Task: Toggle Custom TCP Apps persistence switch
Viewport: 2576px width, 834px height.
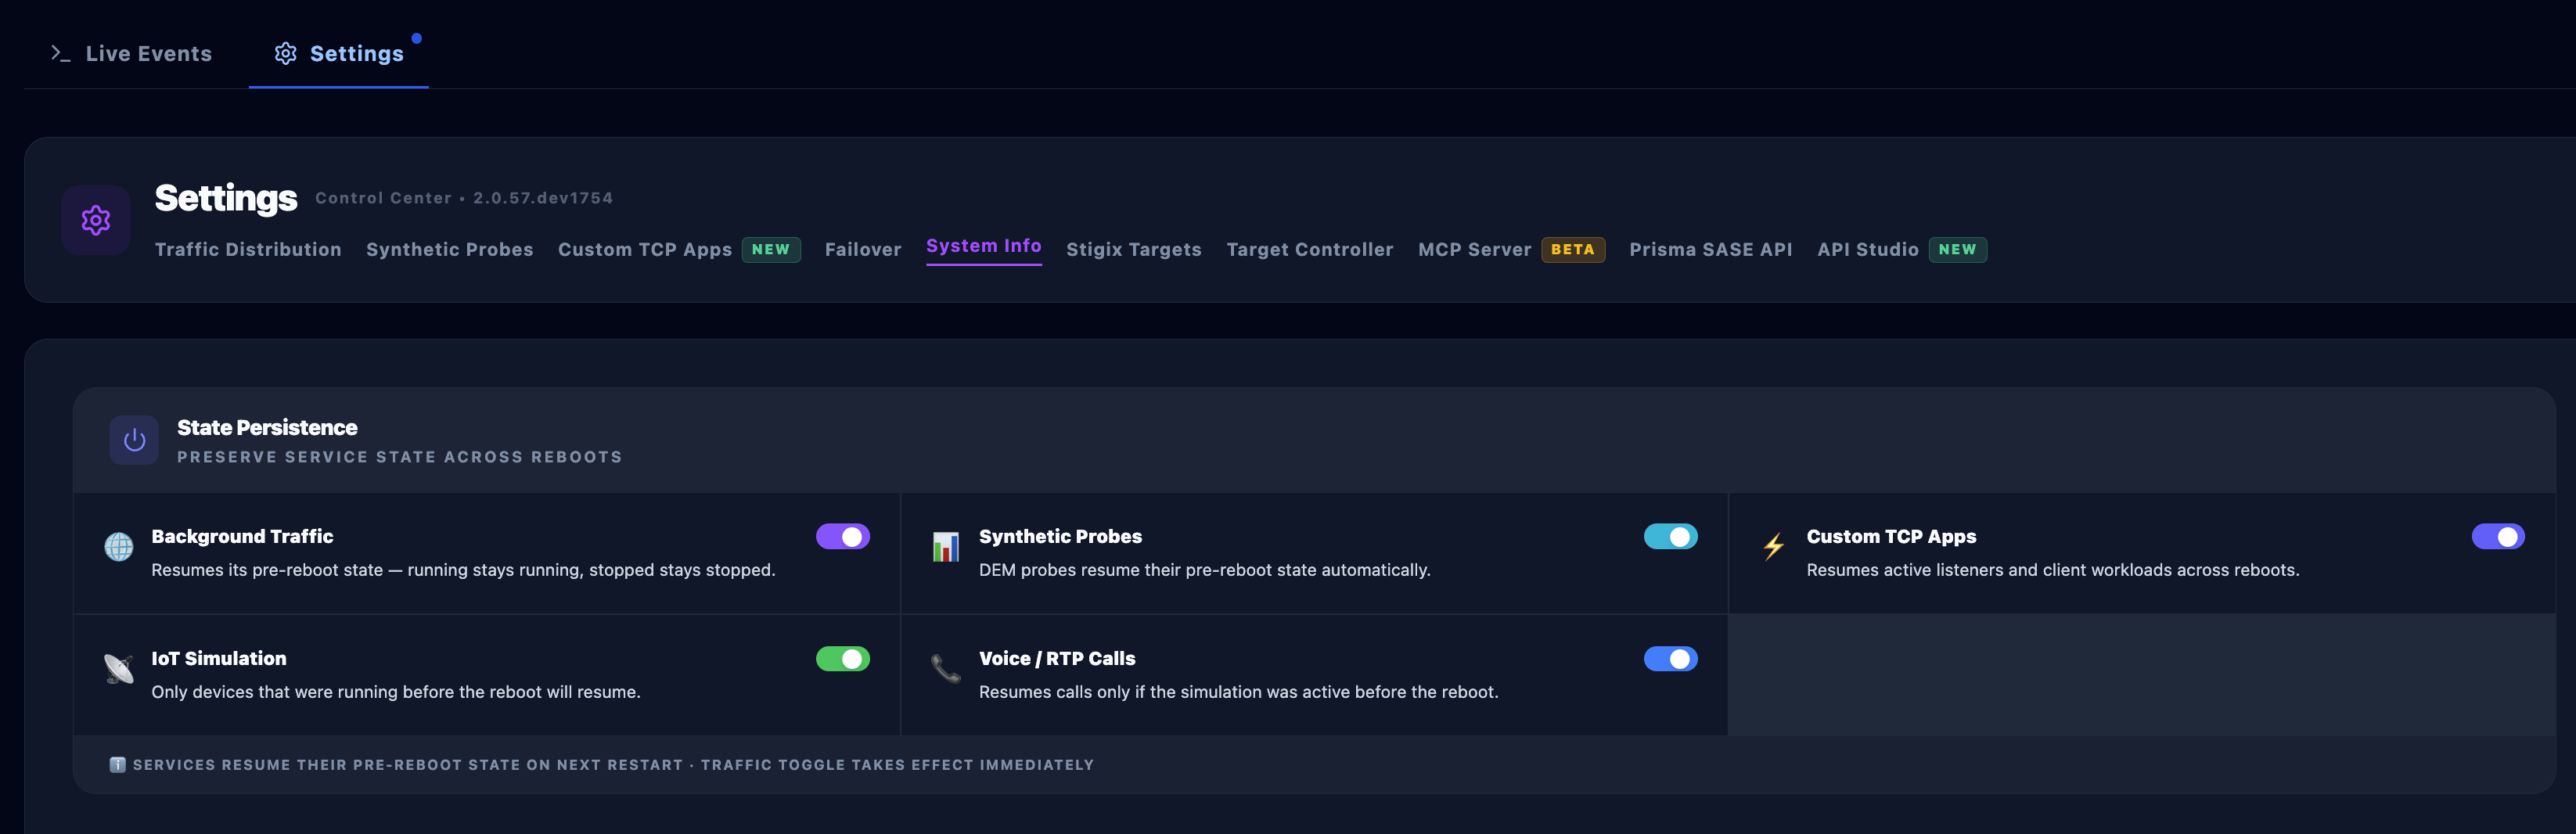Action: coord(2498,537)
